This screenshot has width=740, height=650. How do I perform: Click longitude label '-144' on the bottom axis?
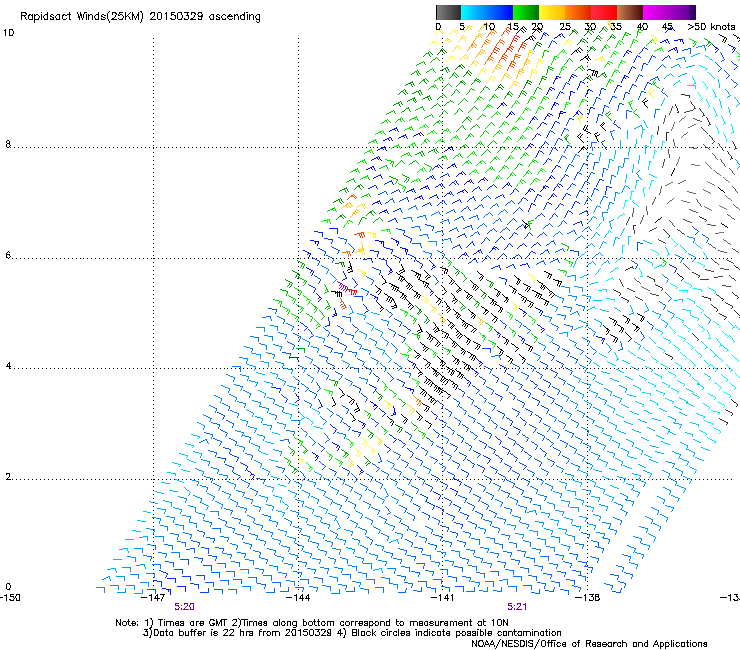click(x=298, y=597)
